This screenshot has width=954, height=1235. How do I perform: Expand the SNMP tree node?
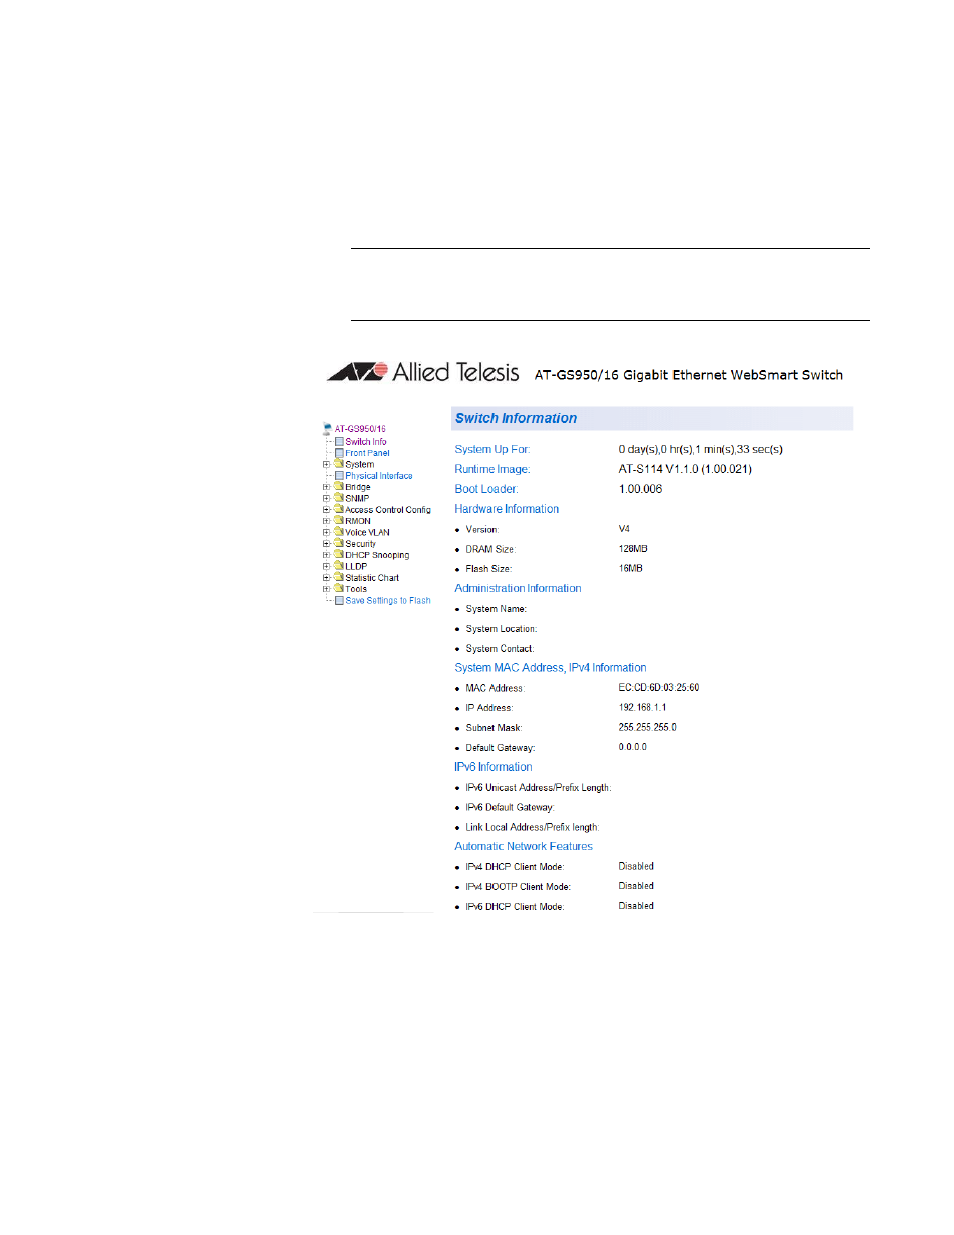pos(326,499)
